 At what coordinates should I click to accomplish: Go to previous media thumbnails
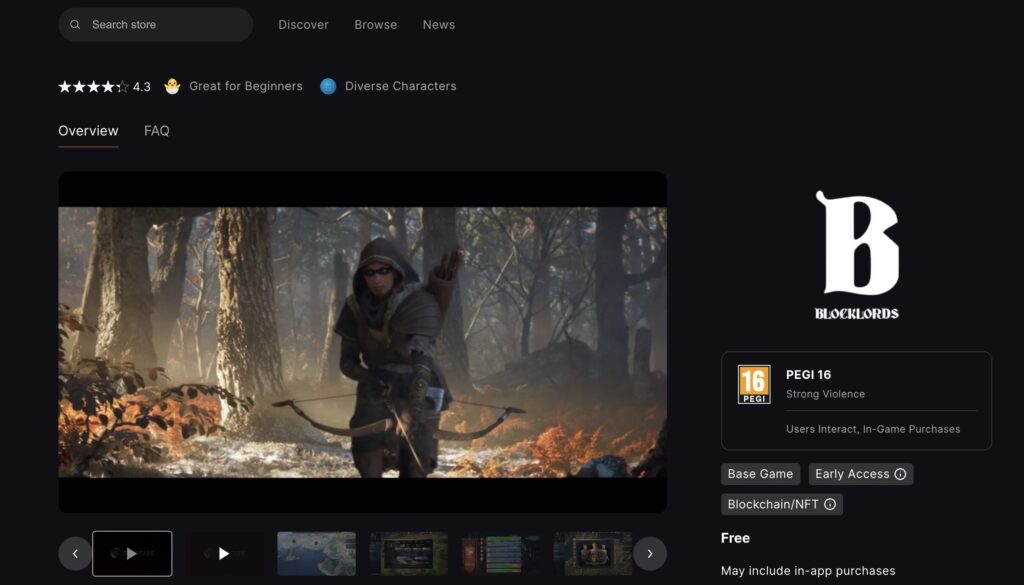point(75,554)
